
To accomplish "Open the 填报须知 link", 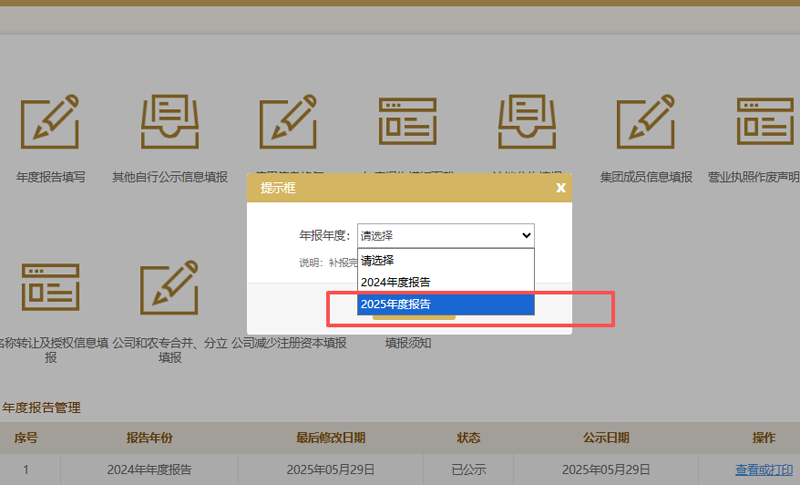I will pyautogui.click(x=408, y=343).
